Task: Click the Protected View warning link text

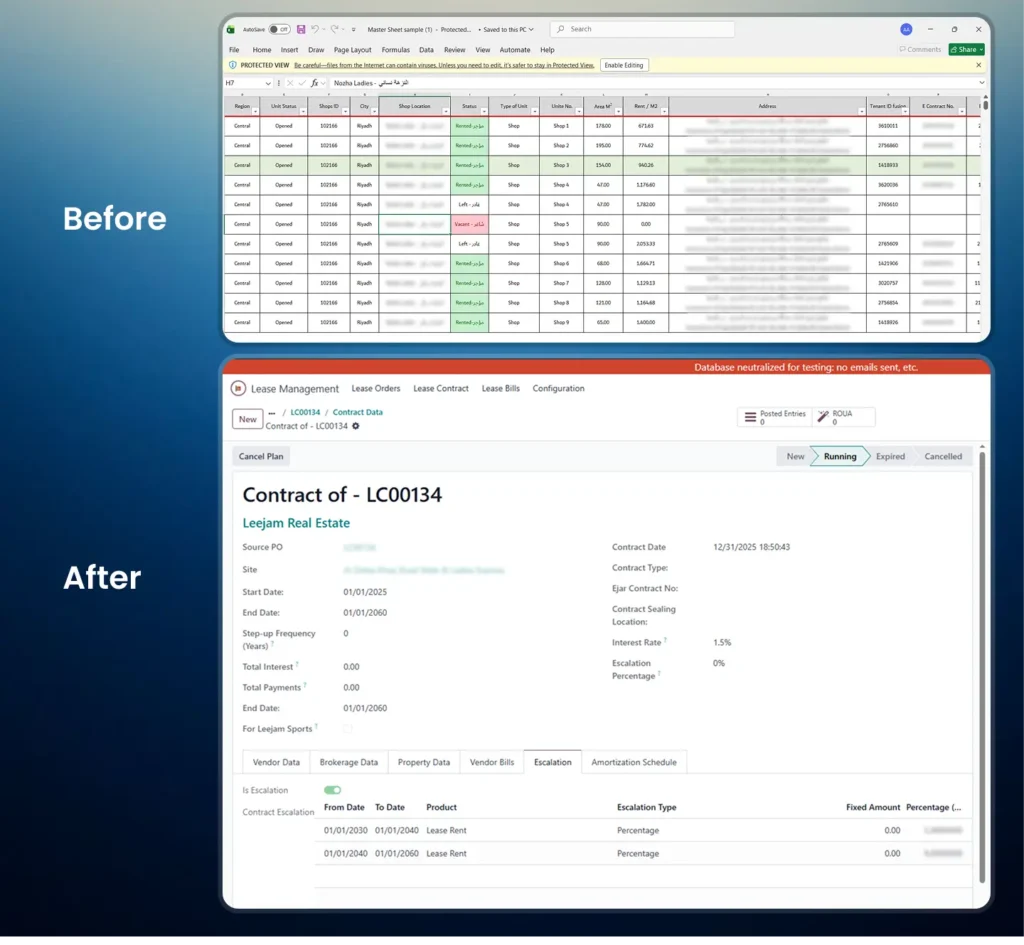Action: 444,65
